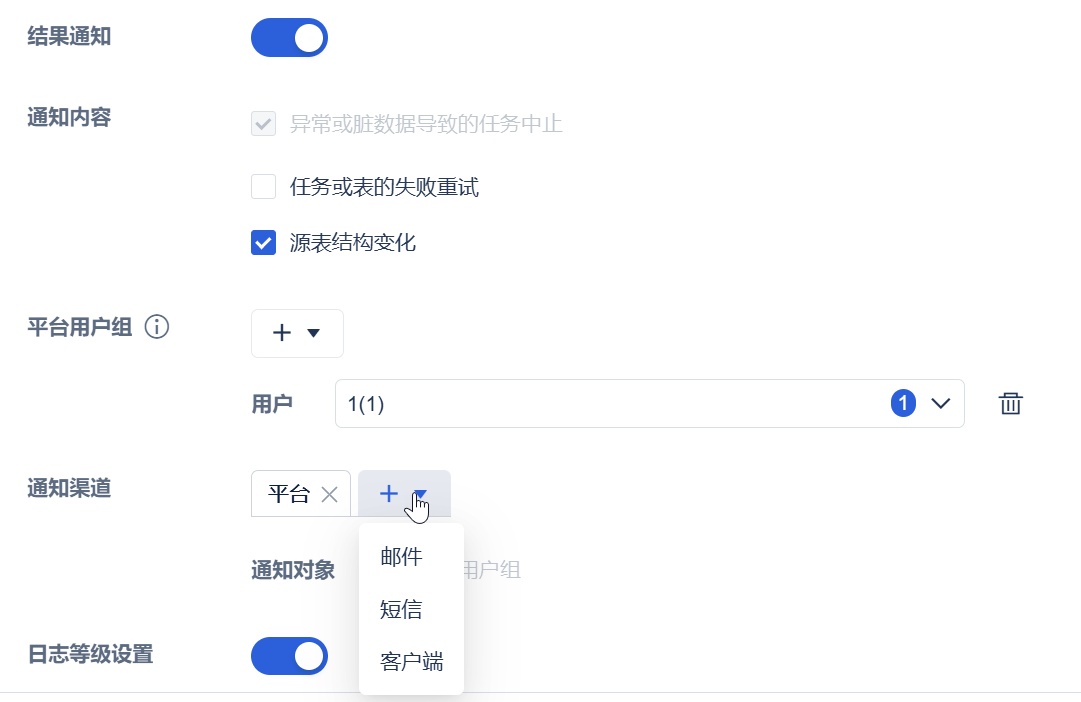Click the disabled 异常或脏数据导致的任务中止 checkbox

(264, 125)
